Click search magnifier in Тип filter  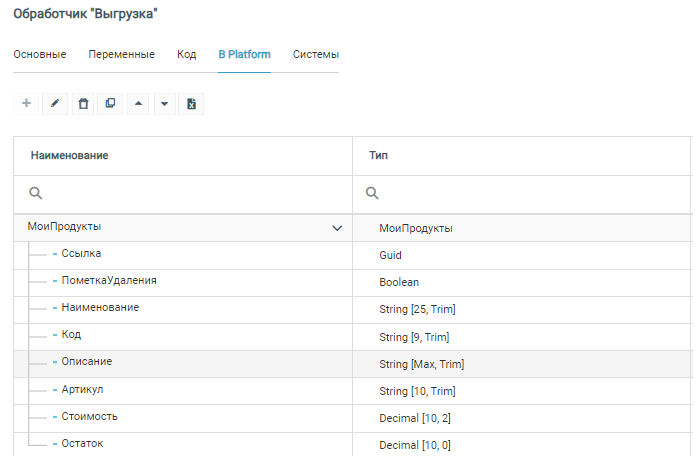[x=372, y=193]
